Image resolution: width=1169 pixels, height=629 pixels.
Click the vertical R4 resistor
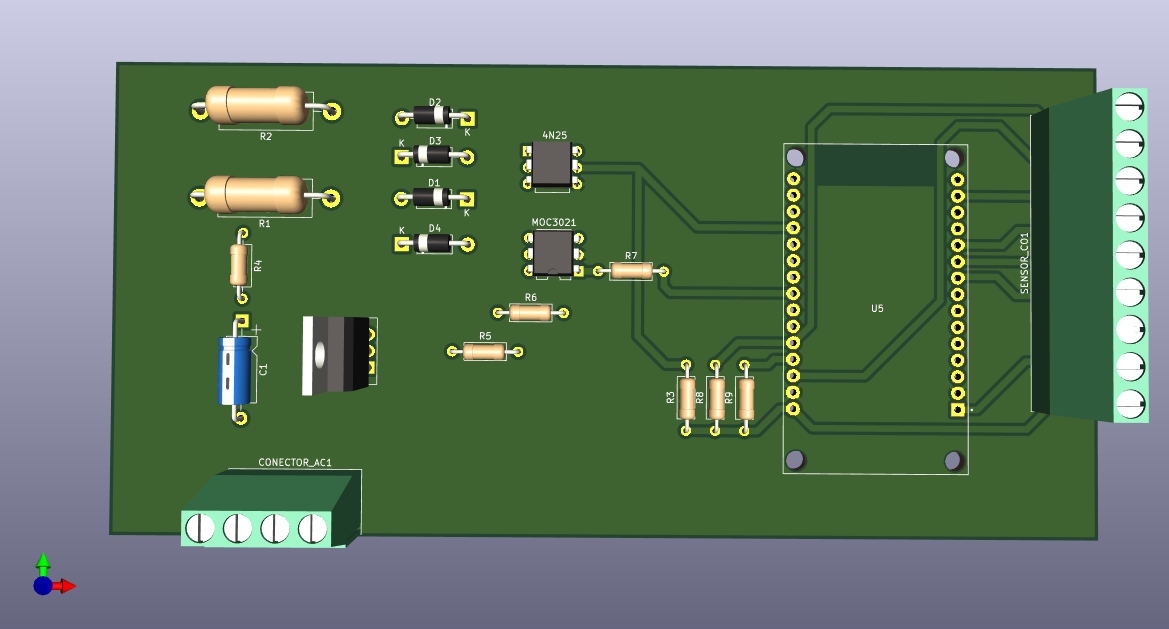click(x=239, y=265)
